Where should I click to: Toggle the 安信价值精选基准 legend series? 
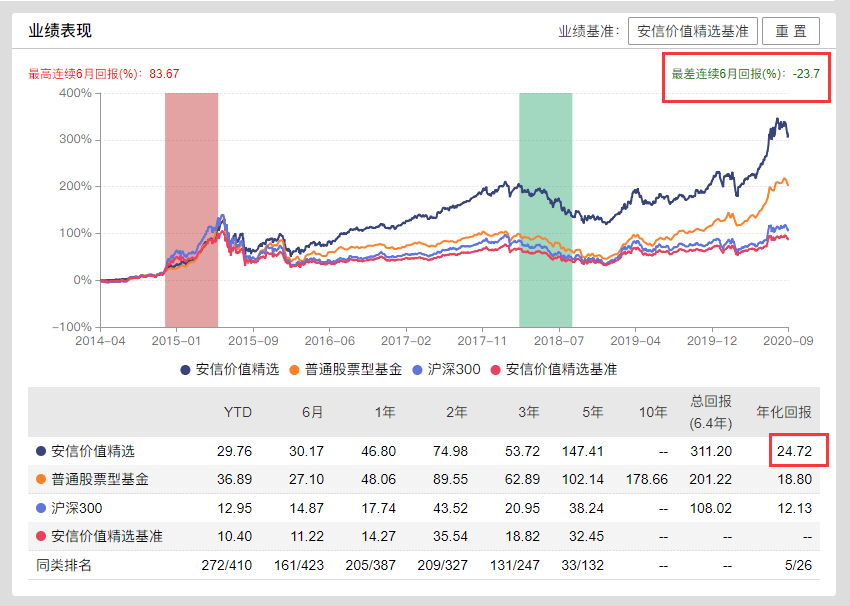pos(554,370)
